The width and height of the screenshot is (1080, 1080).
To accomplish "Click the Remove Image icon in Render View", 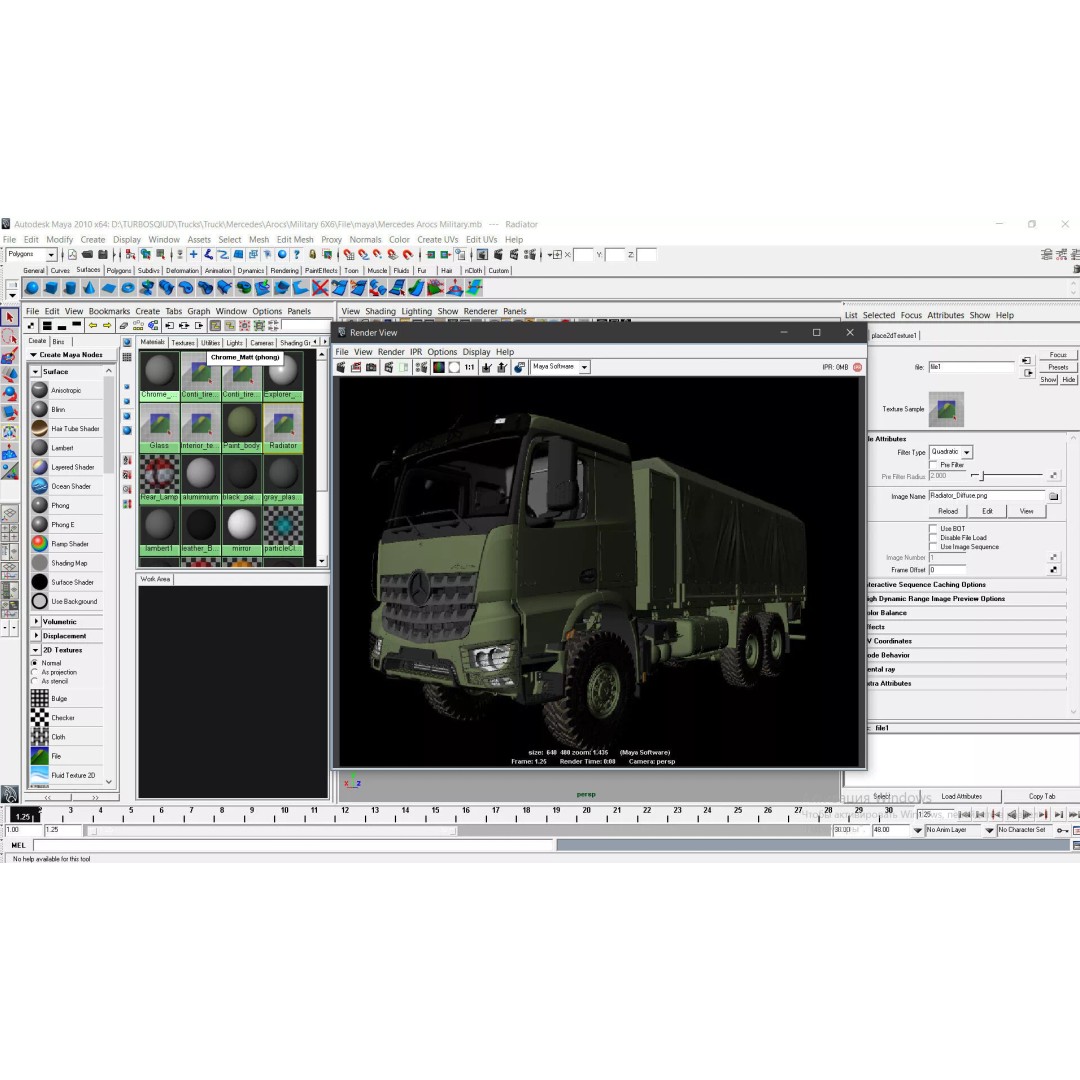I will coord(502,367).
